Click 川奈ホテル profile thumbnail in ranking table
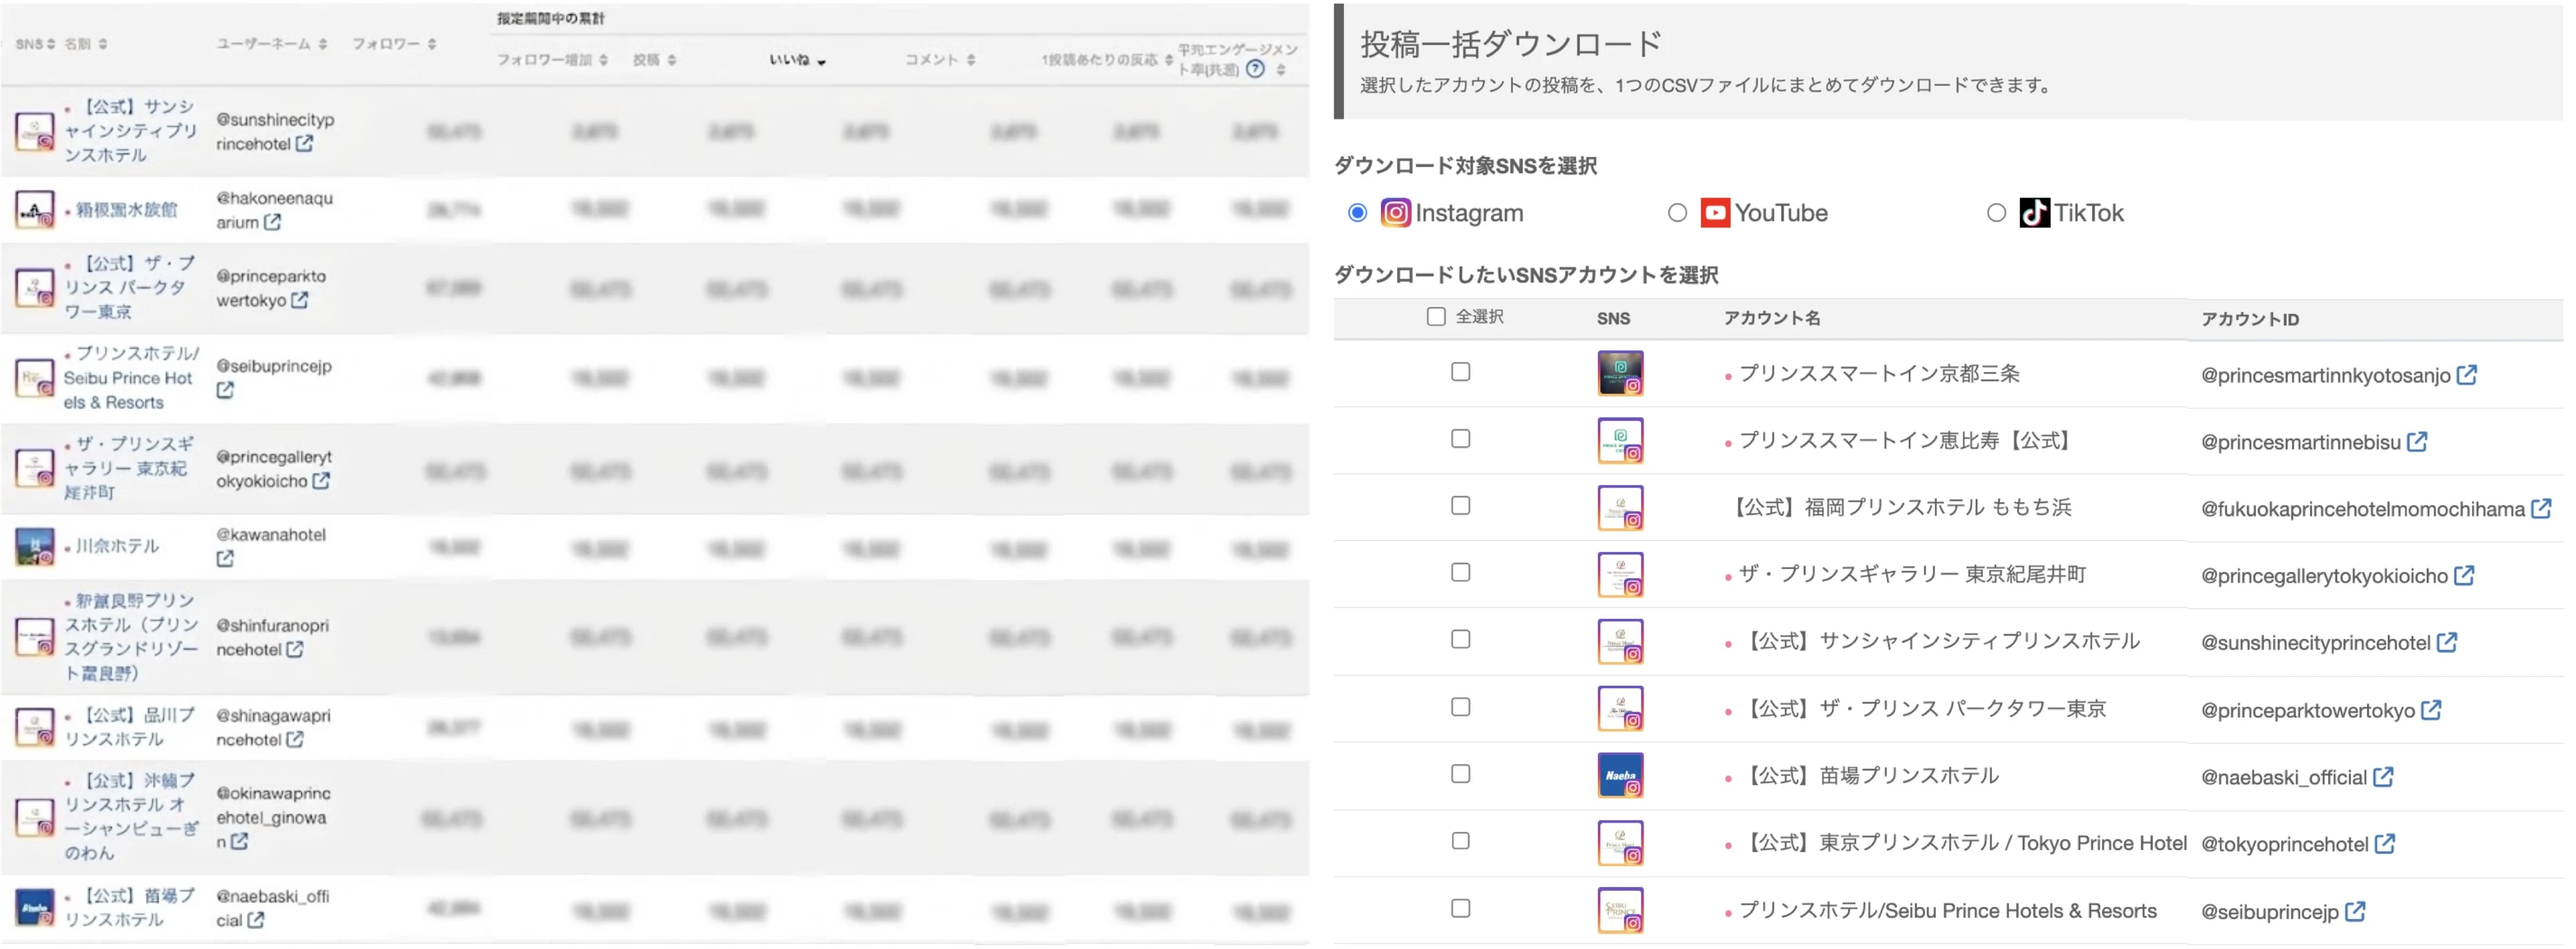The image size is (2576, 949). (x=35, y=547)
